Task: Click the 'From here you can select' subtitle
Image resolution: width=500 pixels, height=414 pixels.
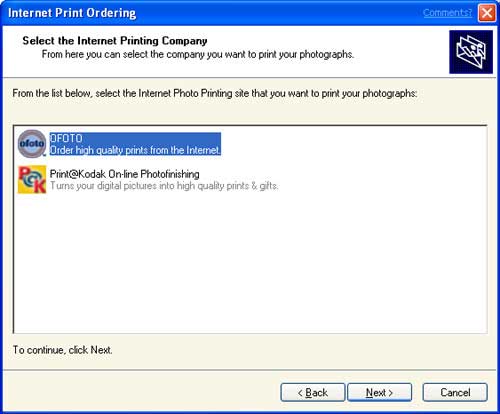Action: coord(198,54)
